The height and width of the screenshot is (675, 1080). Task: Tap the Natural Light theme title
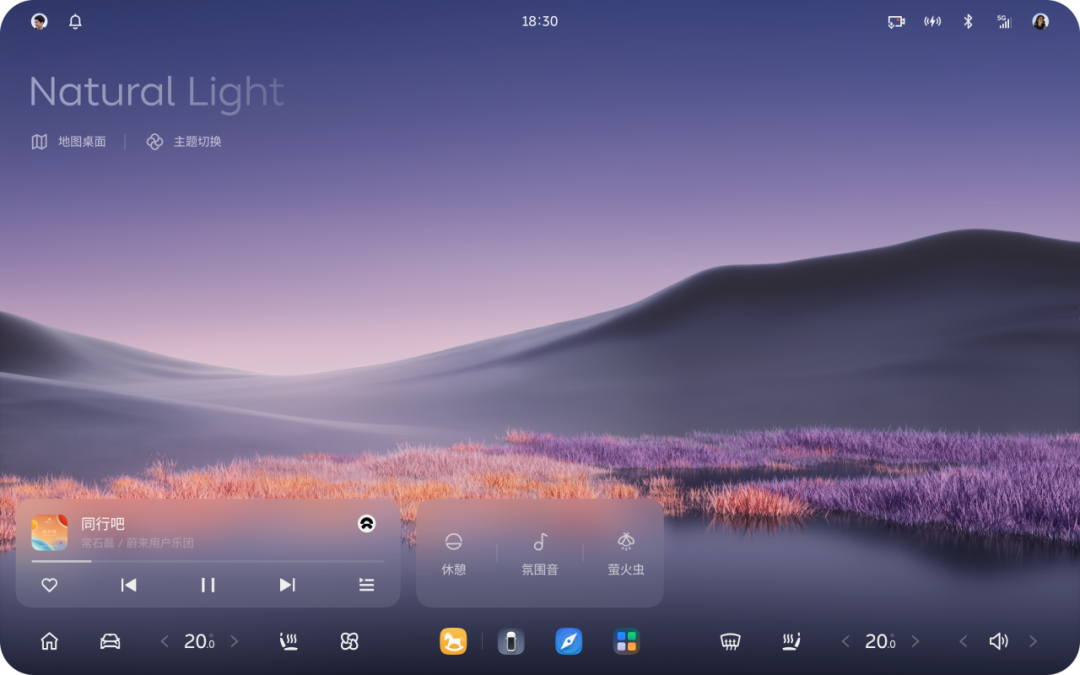pyautogui.click(x=156, y=92)
